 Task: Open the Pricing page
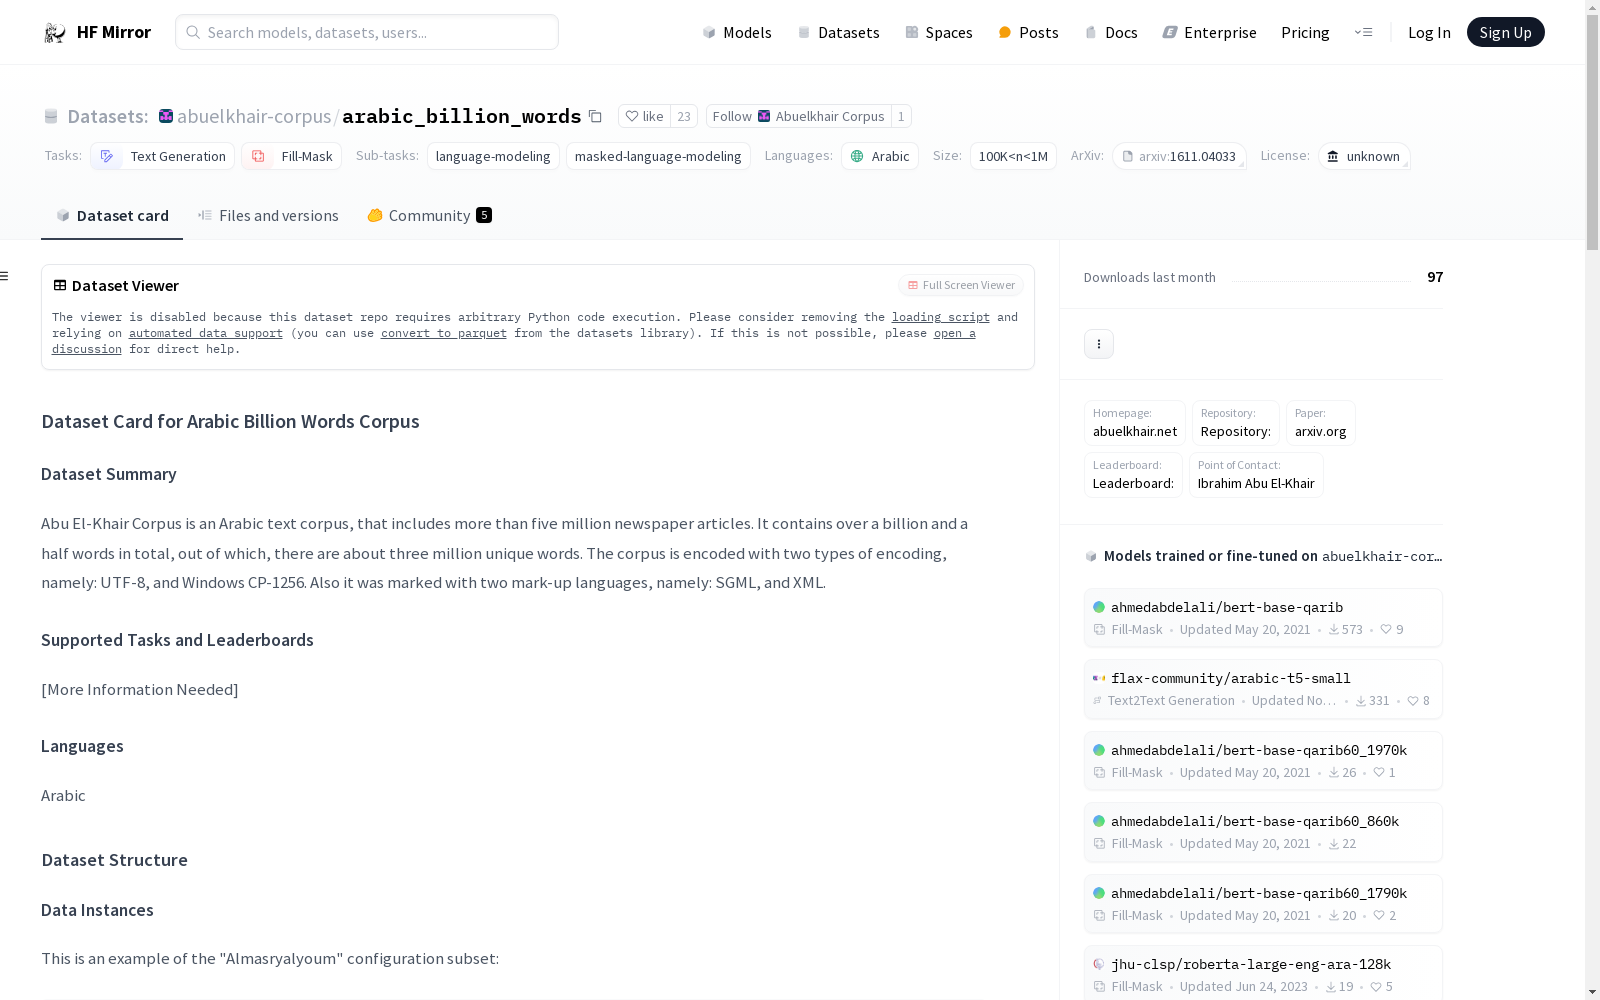pyautogui.click(x=1305, y=32)
